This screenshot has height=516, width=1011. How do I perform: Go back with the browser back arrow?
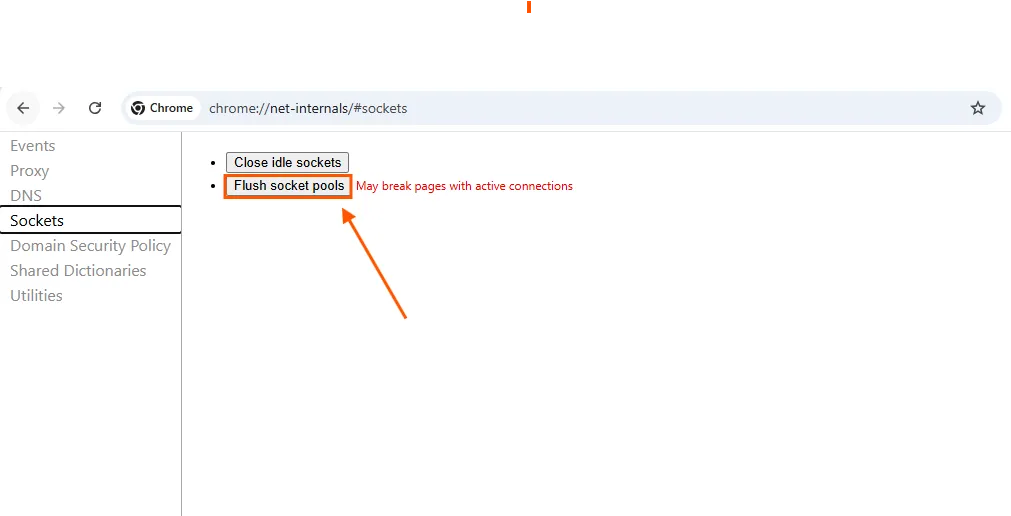[x=23, y=108]
